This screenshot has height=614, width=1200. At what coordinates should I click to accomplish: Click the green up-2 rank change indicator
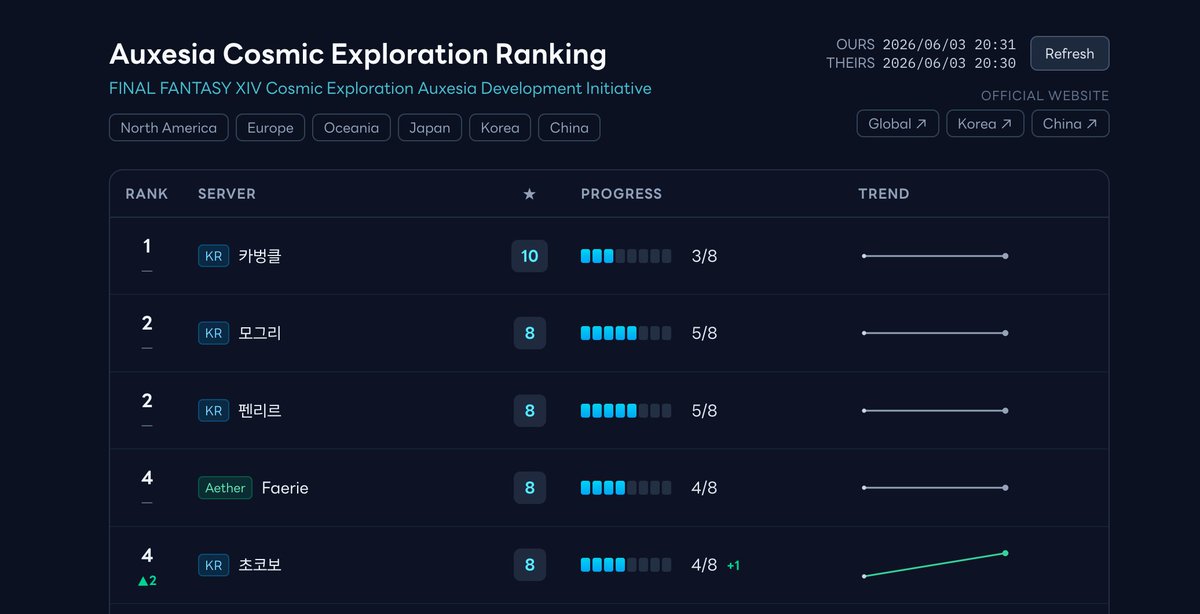point(147,581)
